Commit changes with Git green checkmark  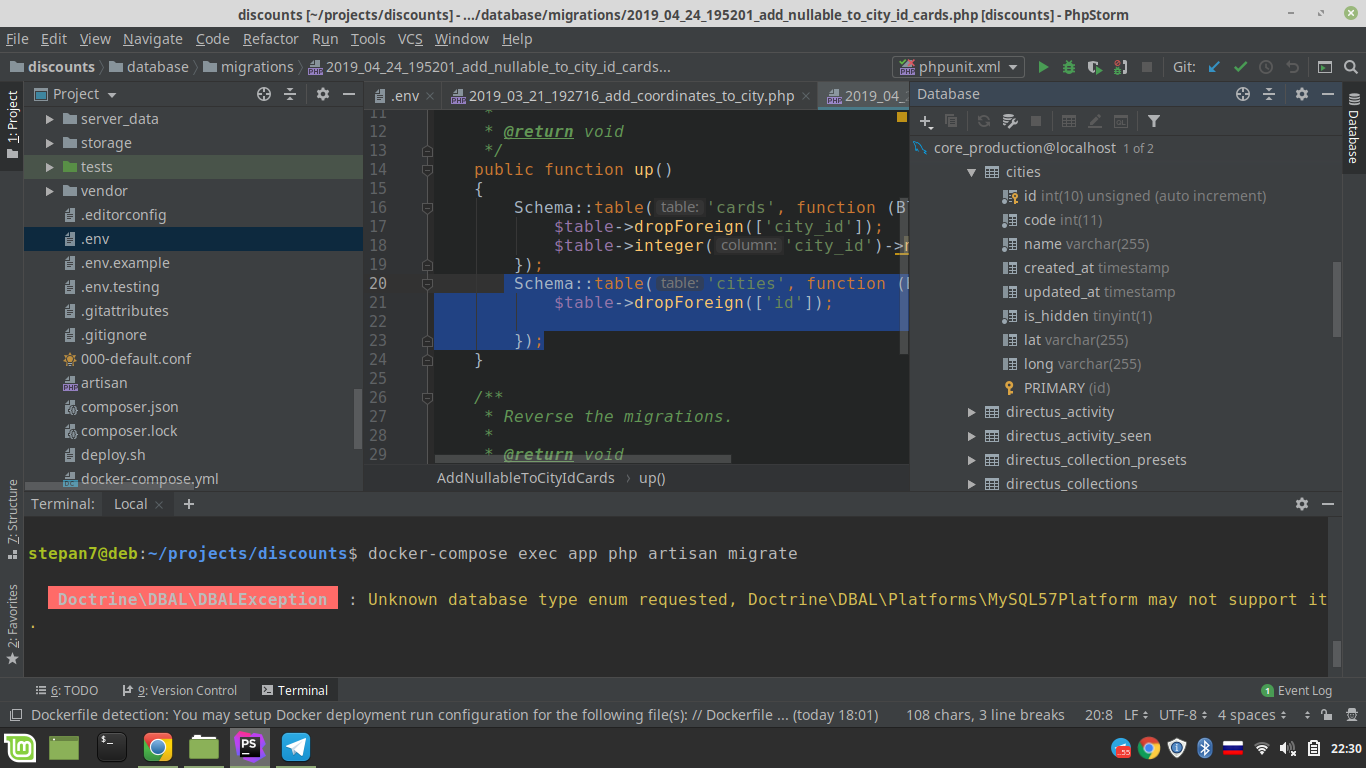[x=1240, y=67]
